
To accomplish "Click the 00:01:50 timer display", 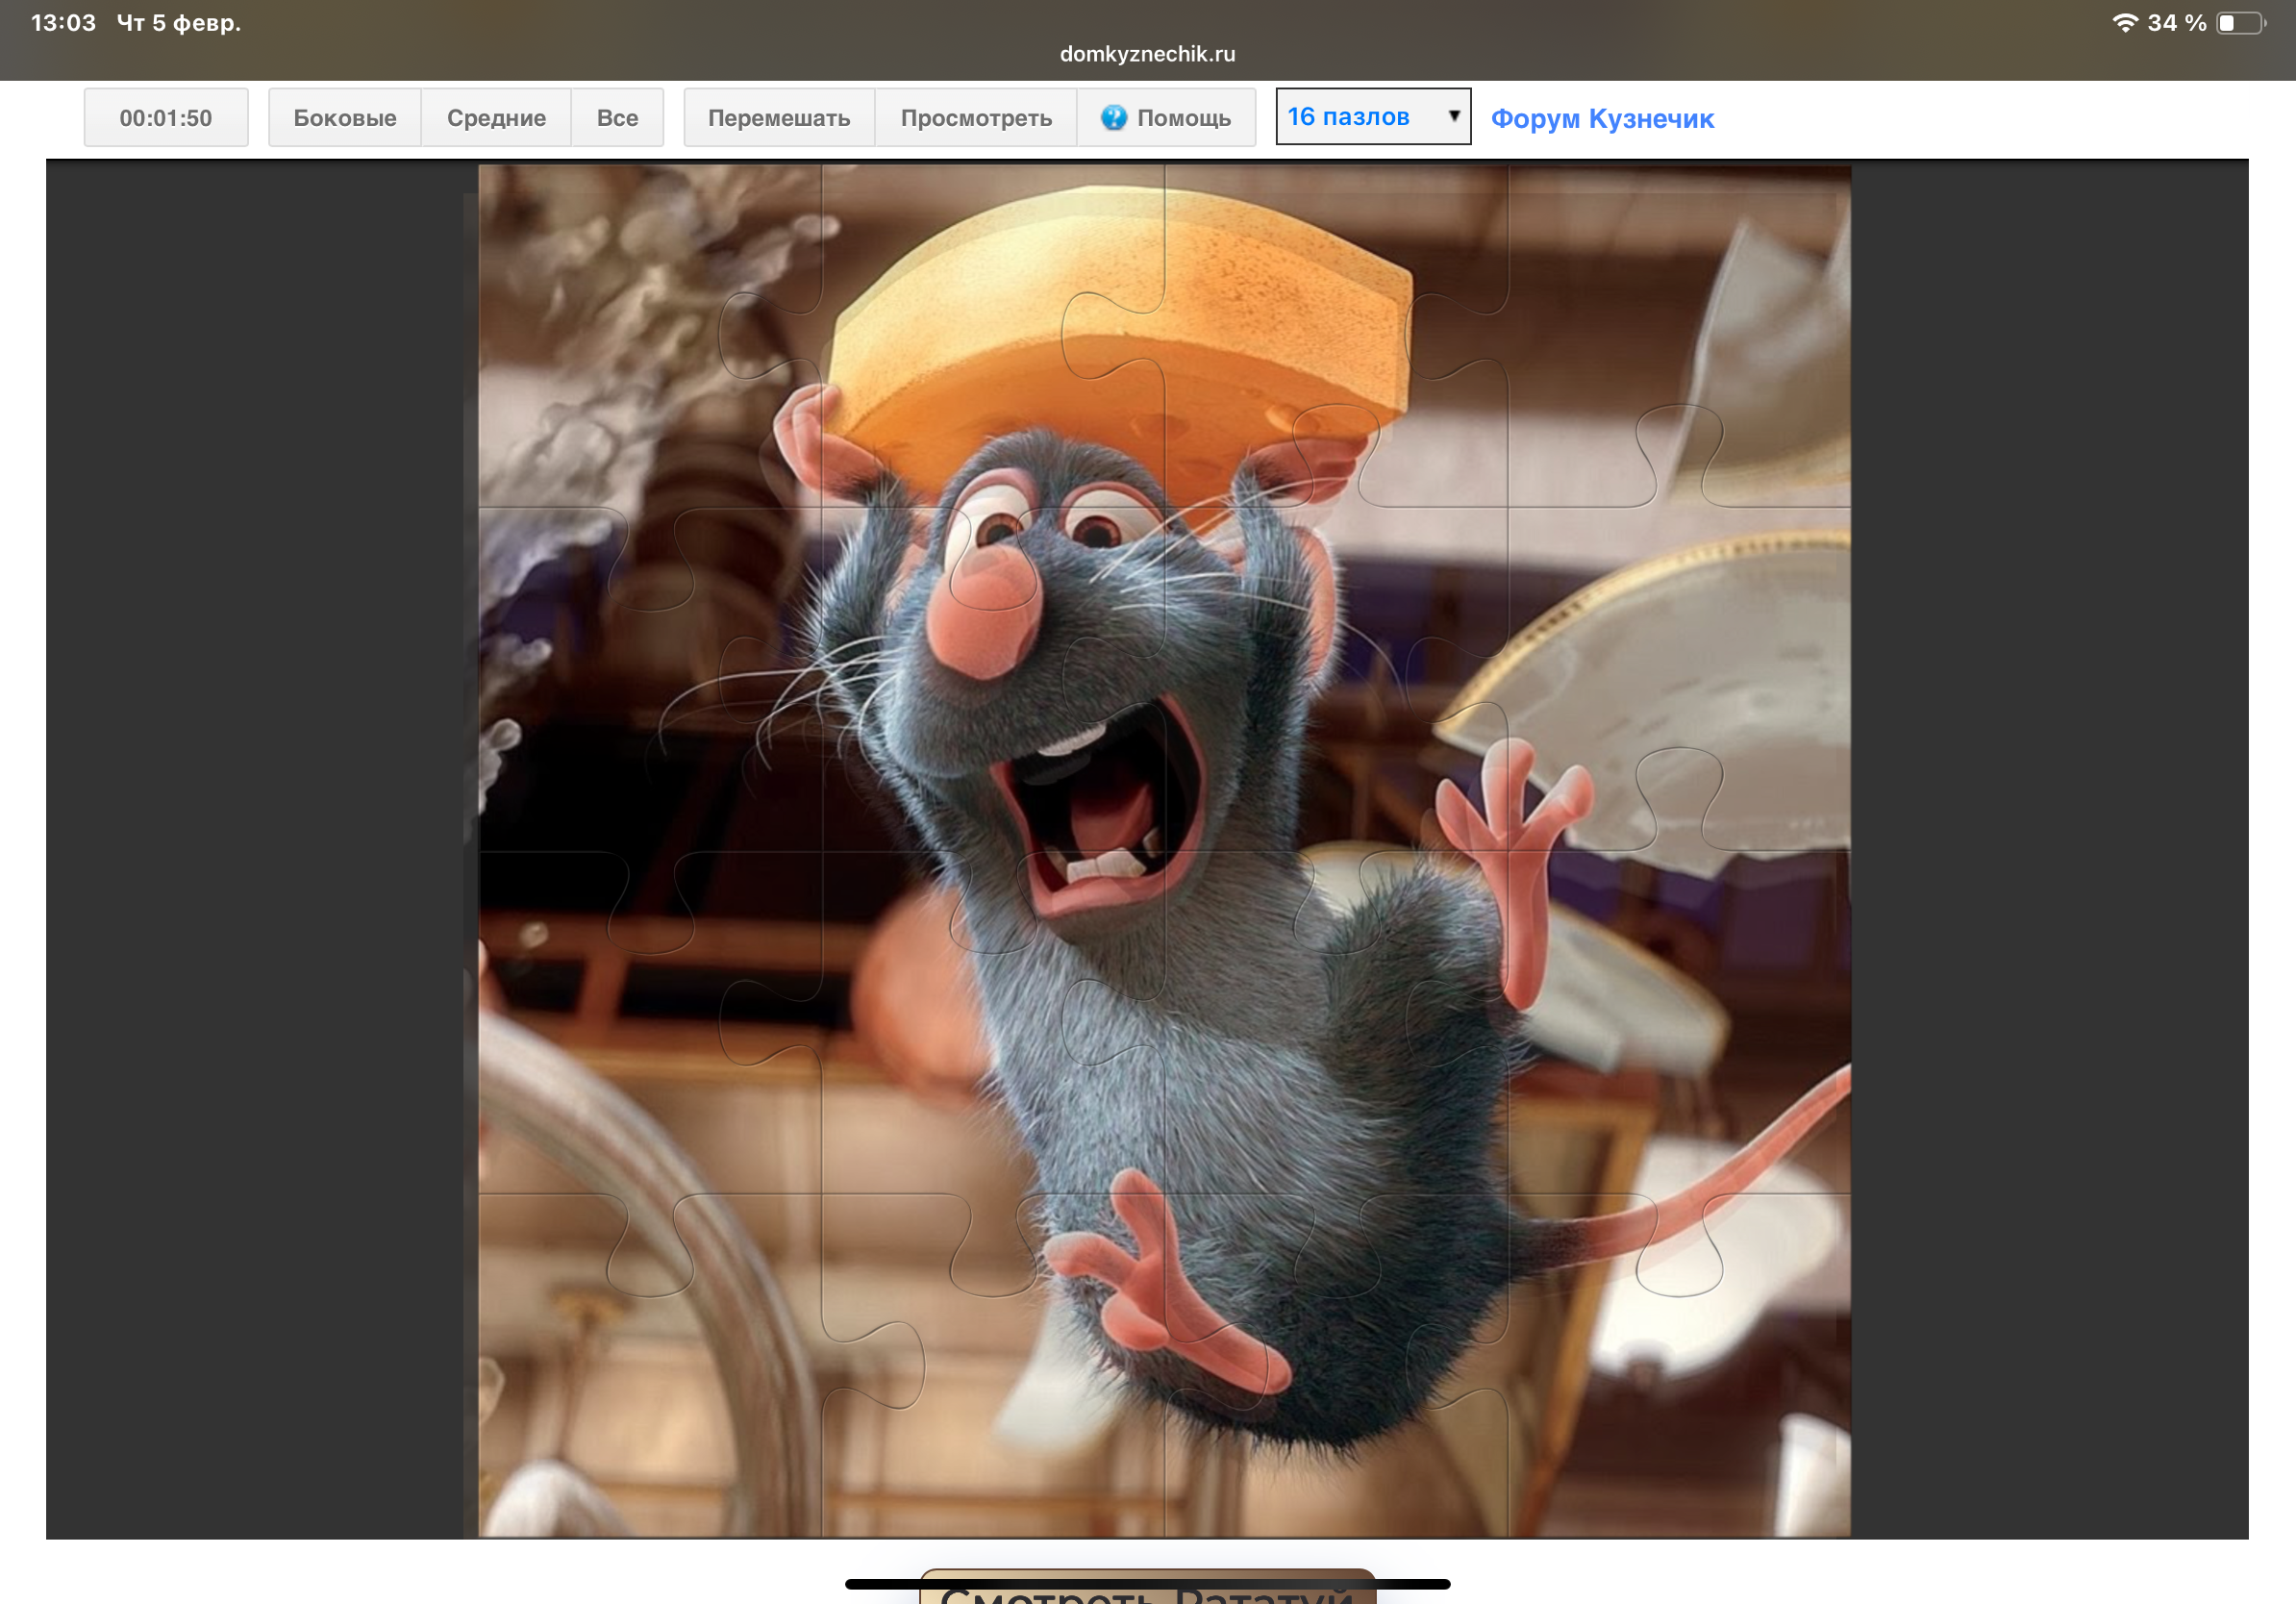I will click(x=166, y=118).
